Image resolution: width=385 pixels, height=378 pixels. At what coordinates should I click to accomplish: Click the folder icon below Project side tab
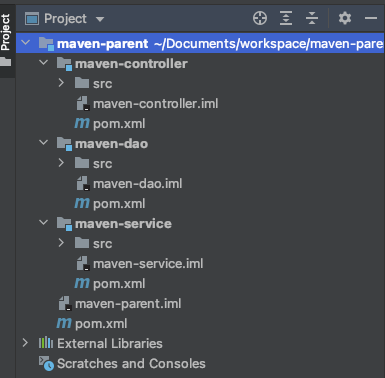click(5, 61)
